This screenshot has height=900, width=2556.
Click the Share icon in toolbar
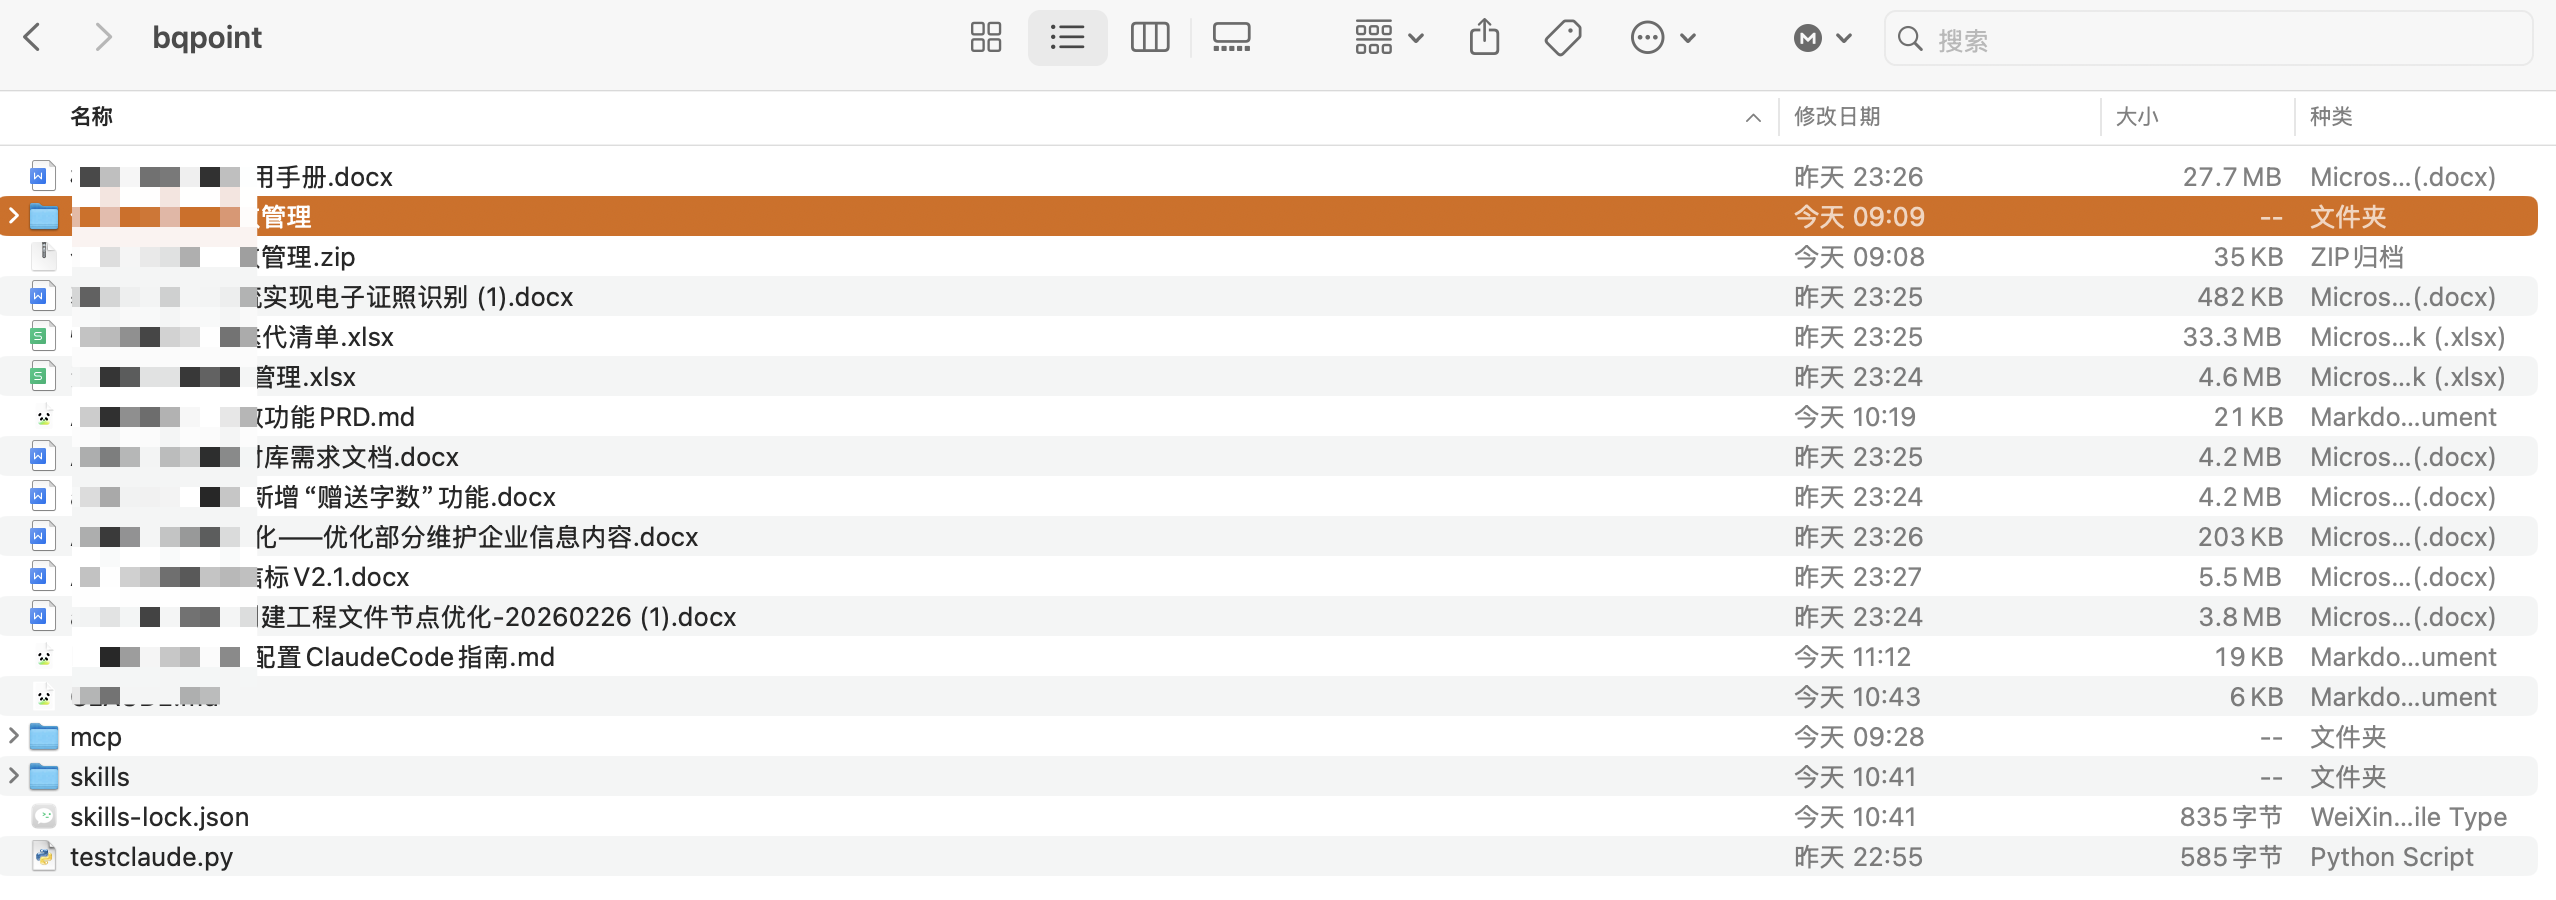(1484, 38)
